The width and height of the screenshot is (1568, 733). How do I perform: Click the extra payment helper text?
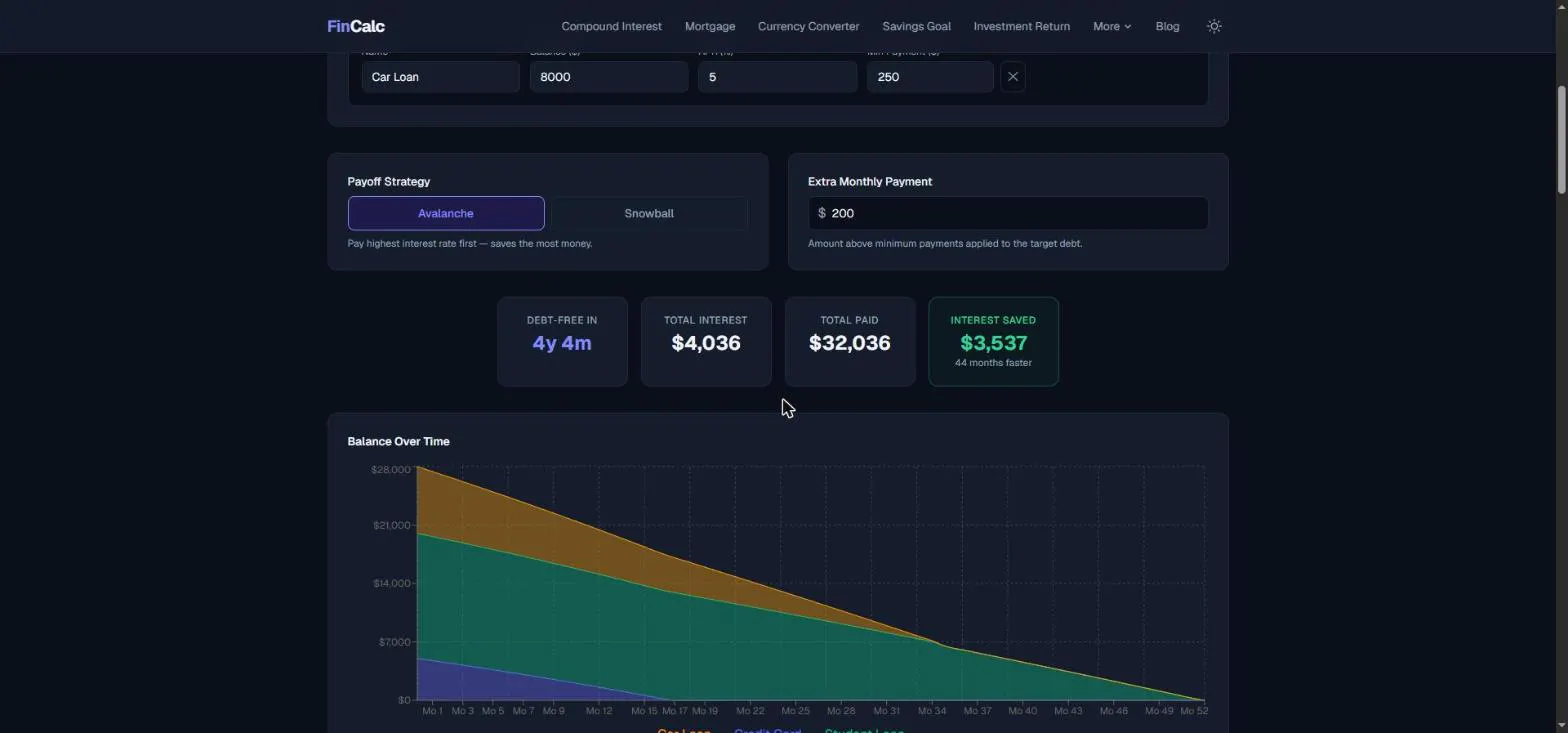coord(945,244)
